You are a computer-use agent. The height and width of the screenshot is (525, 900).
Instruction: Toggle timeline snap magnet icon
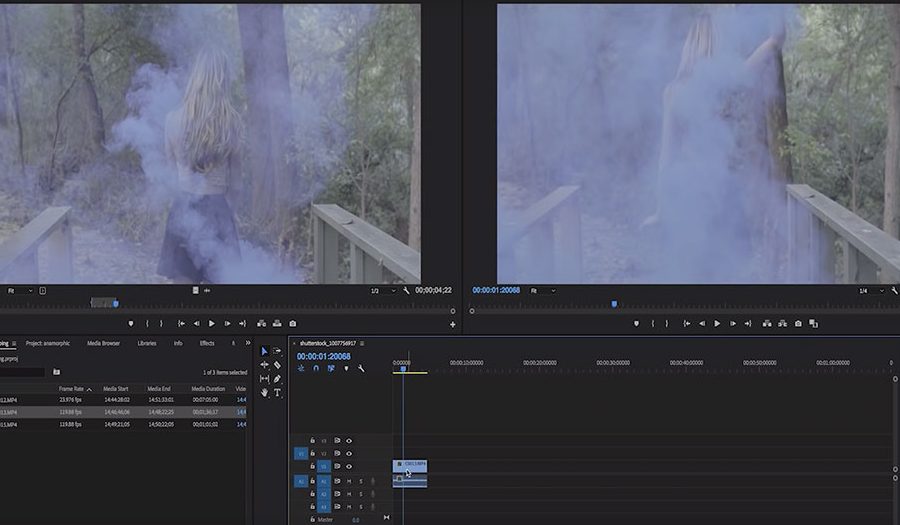[316, 368]
